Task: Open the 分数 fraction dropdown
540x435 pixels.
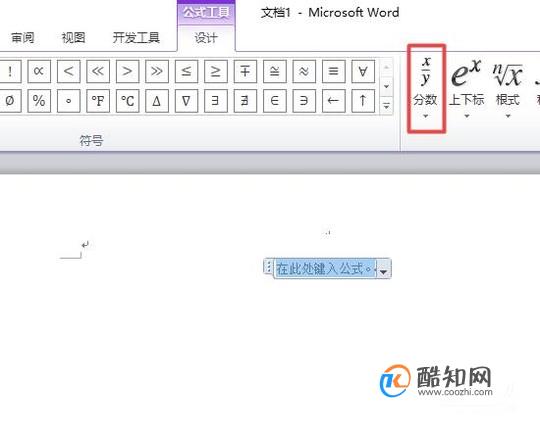Action: click(426, 88)
